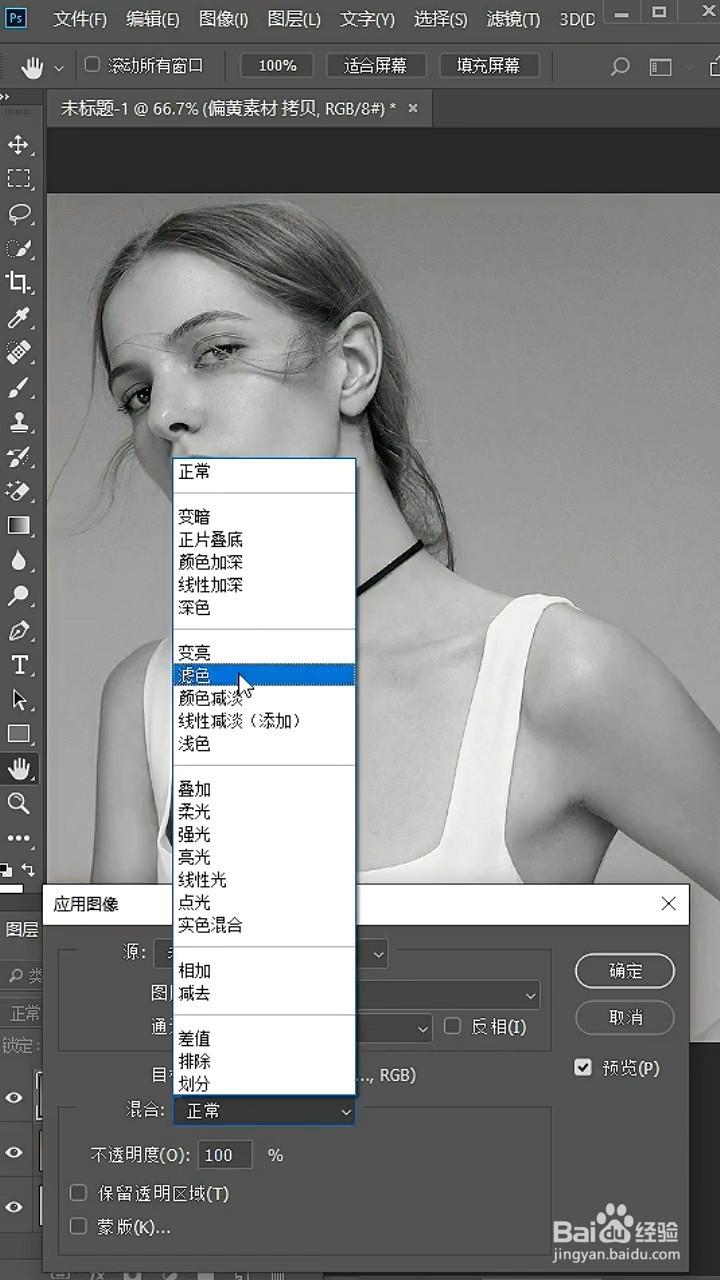Select the Quick Selection tool

pos(18,248)
